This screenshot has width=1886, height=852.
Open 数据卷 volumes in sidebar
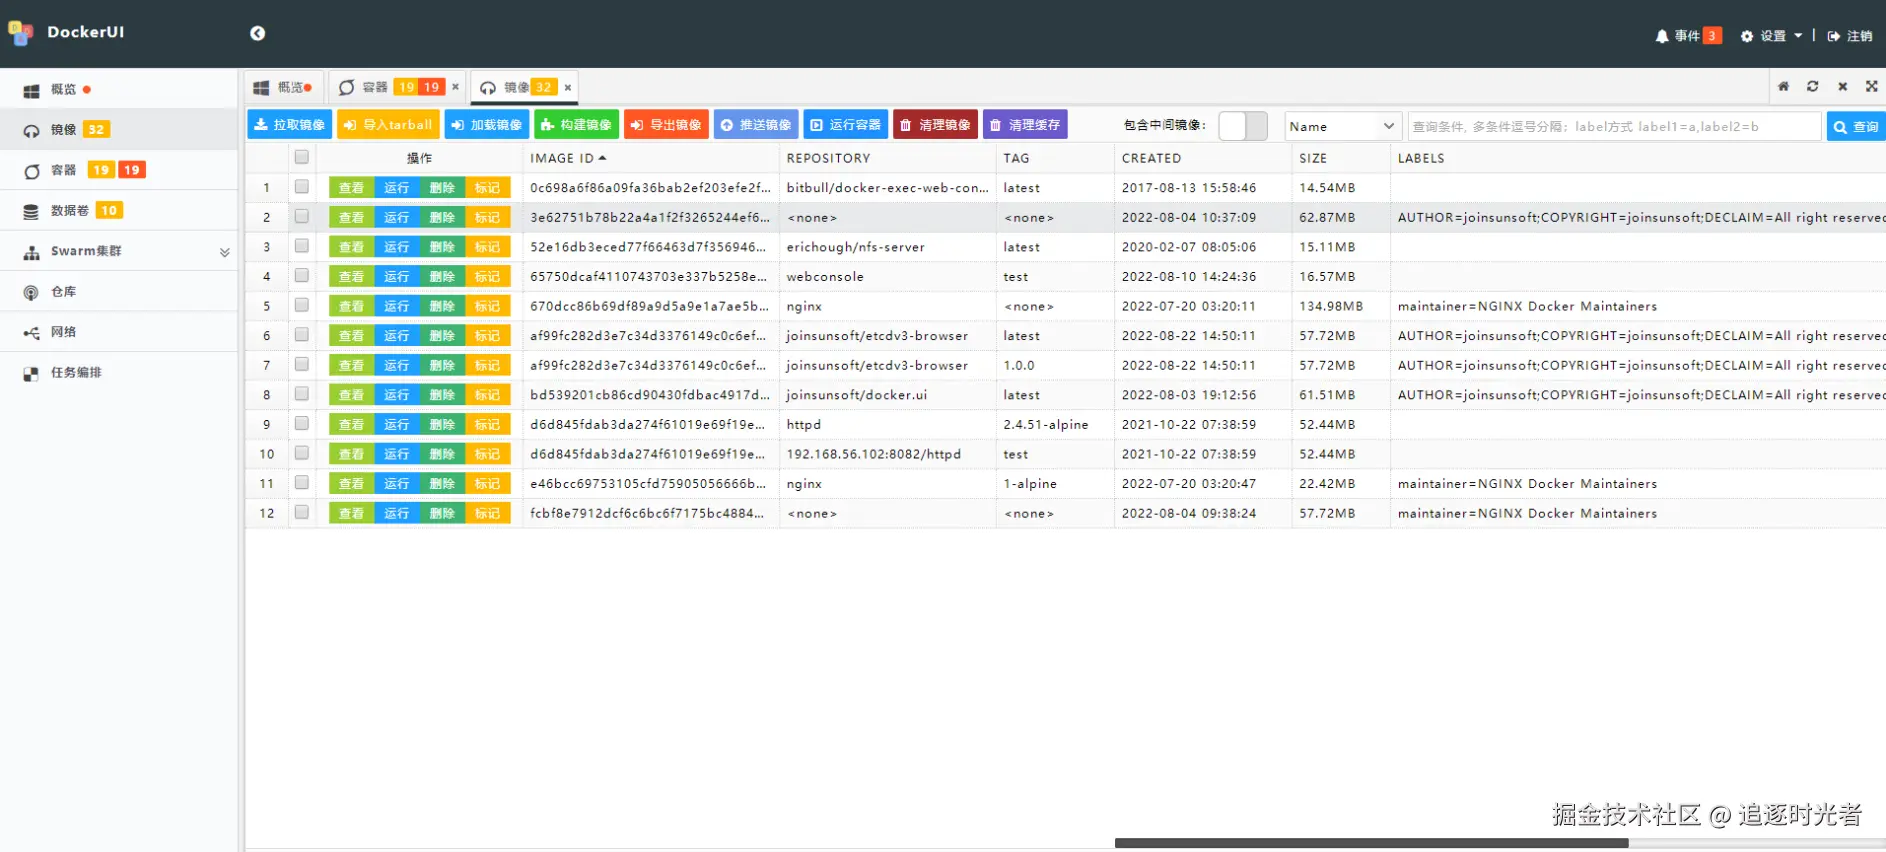pyautogui.click(x=119, y=210)
